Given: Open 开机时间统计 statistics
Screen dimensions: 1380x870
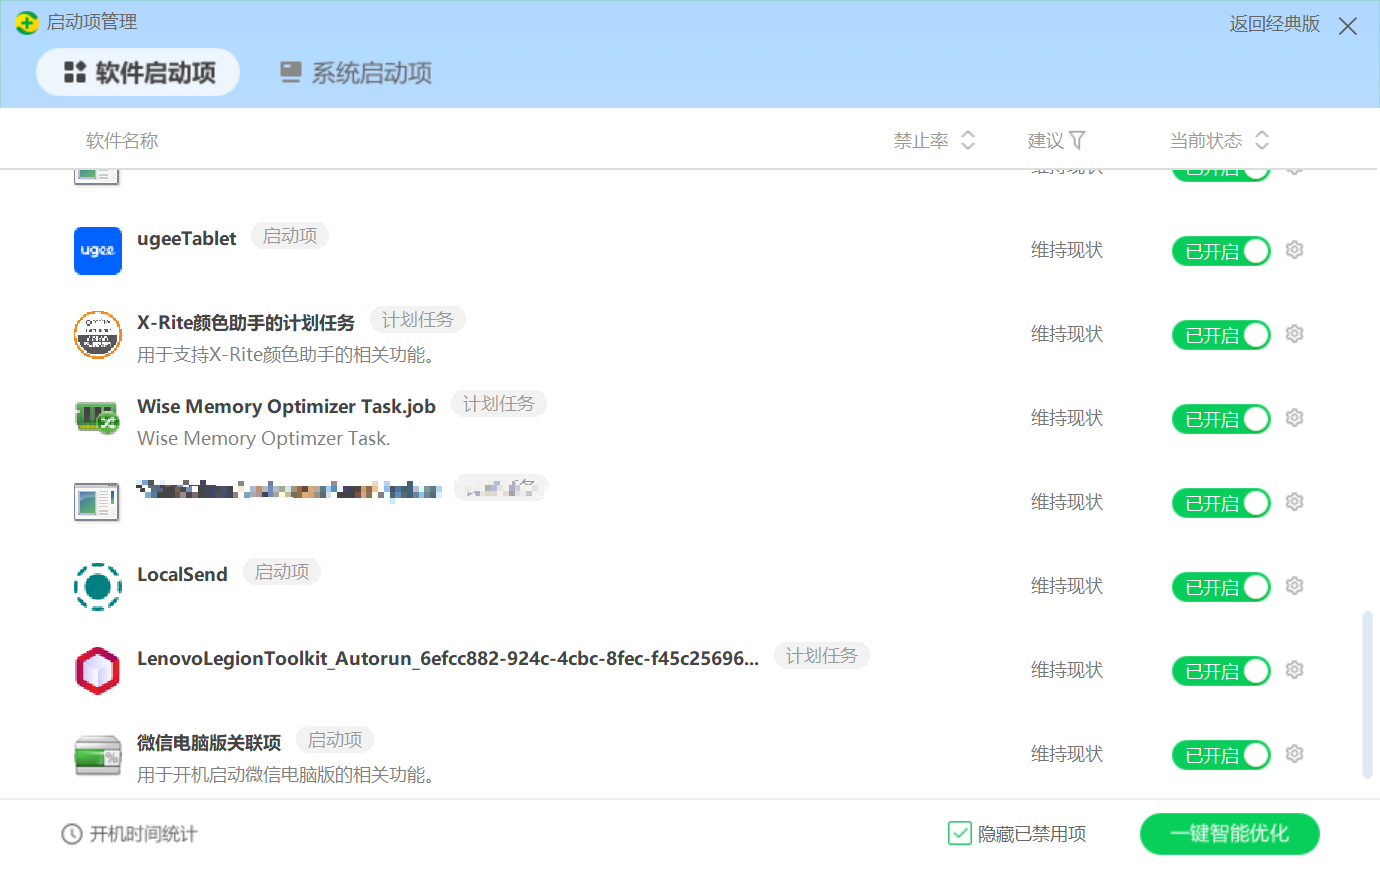Looking at the screenshot, I should click(130, 834).
